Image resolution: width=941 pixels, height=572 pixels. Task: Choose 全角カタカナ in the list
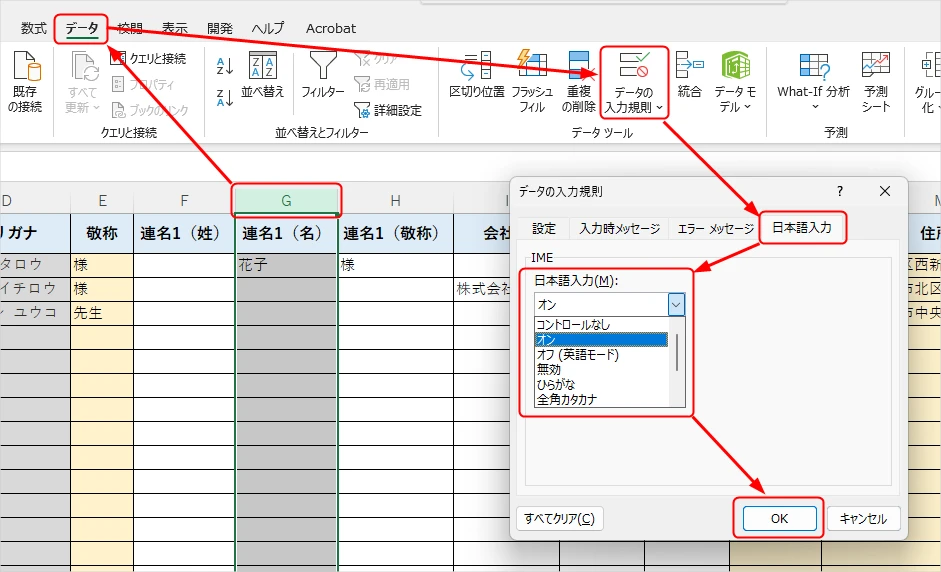pyautogui.click(x=601, y=399)
